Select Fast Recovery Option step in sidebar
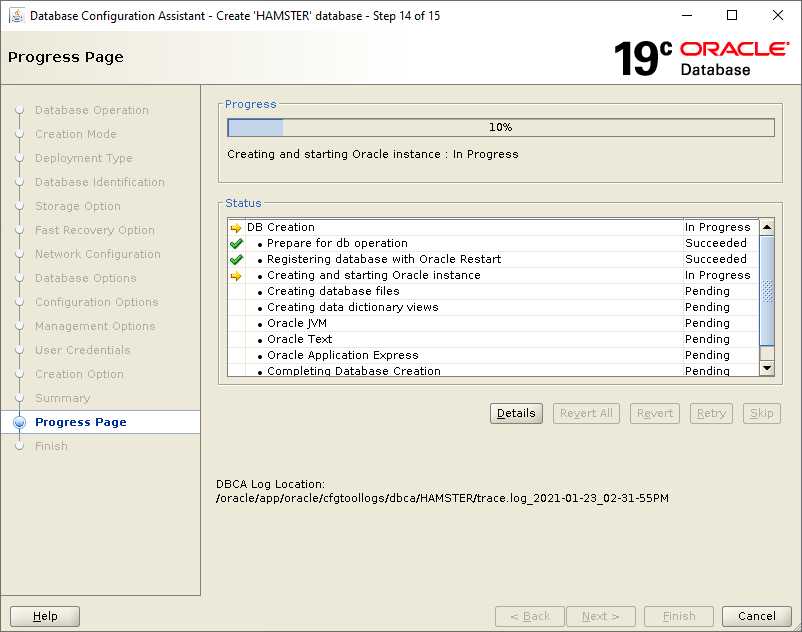802x632 pixels. (x=95, y=230)
